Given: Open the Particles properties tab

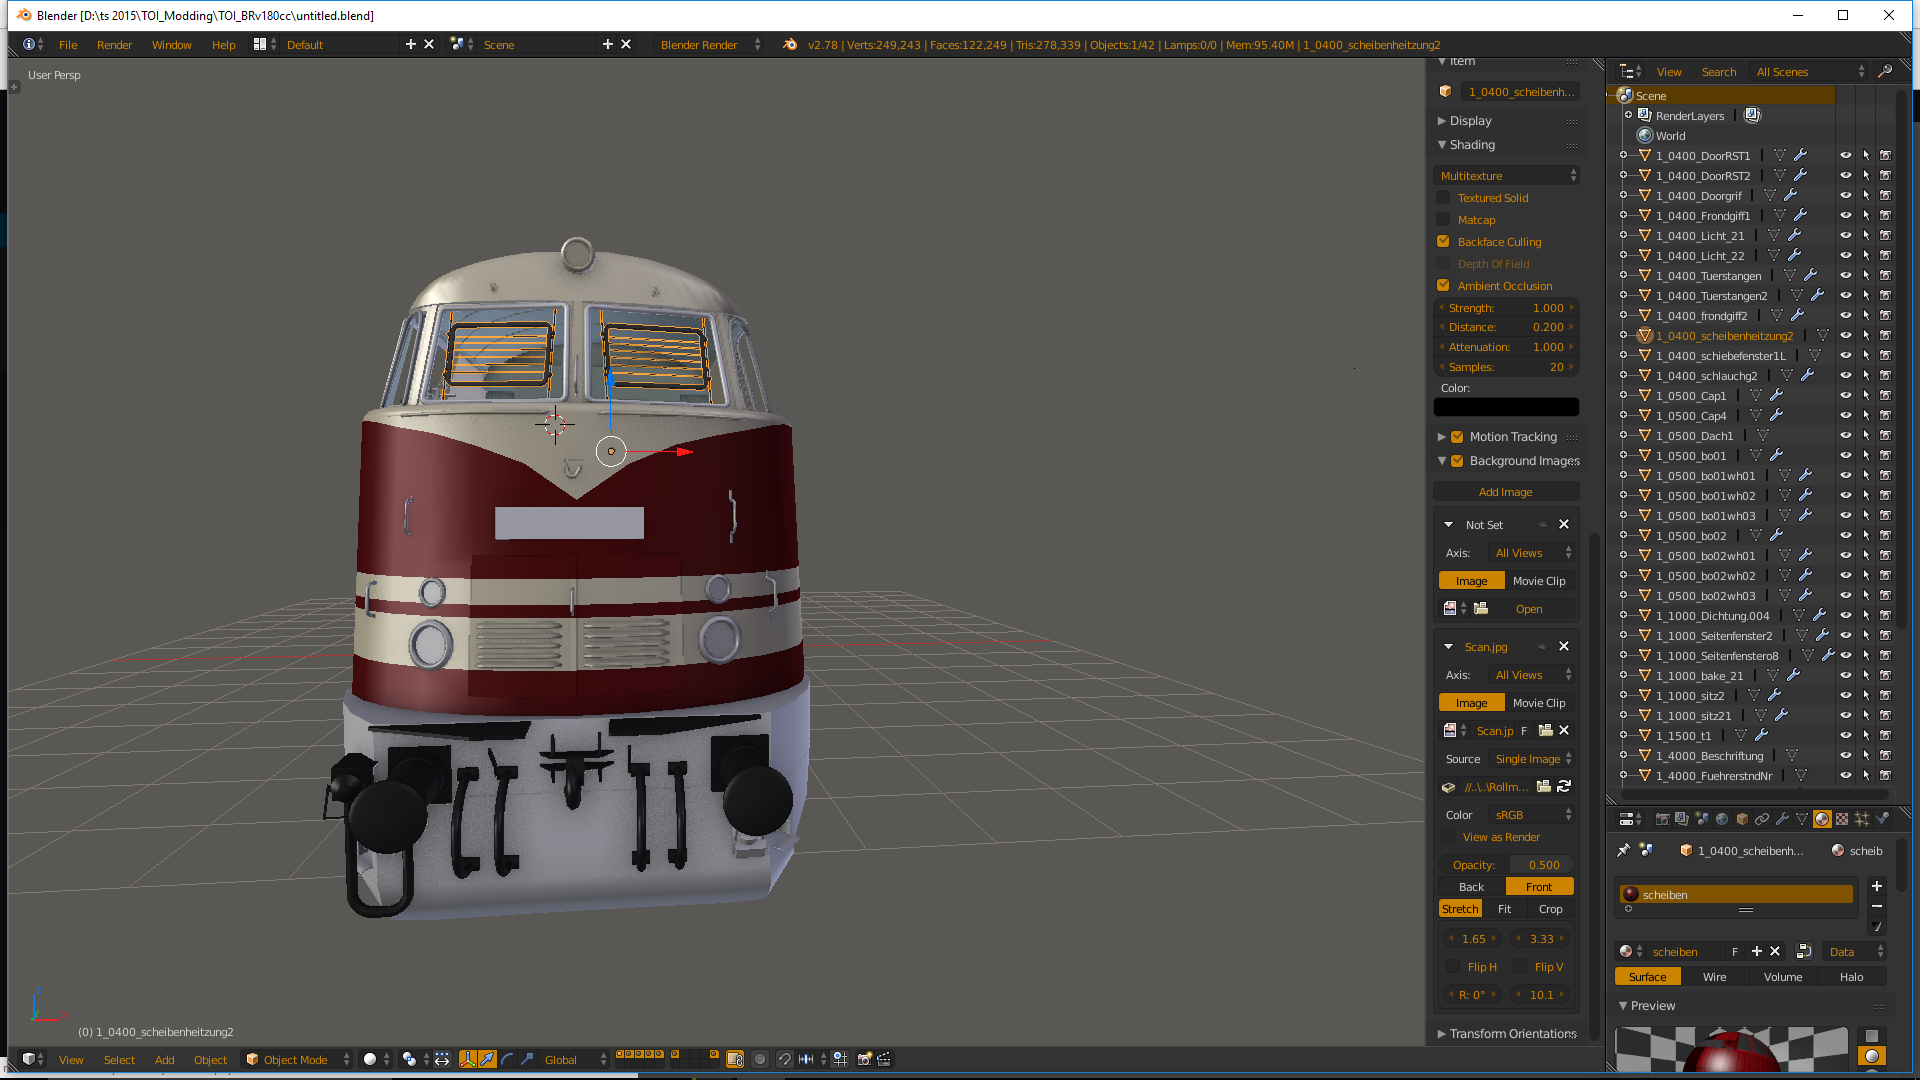Looking at the screenshot, I should point(1862,819).
